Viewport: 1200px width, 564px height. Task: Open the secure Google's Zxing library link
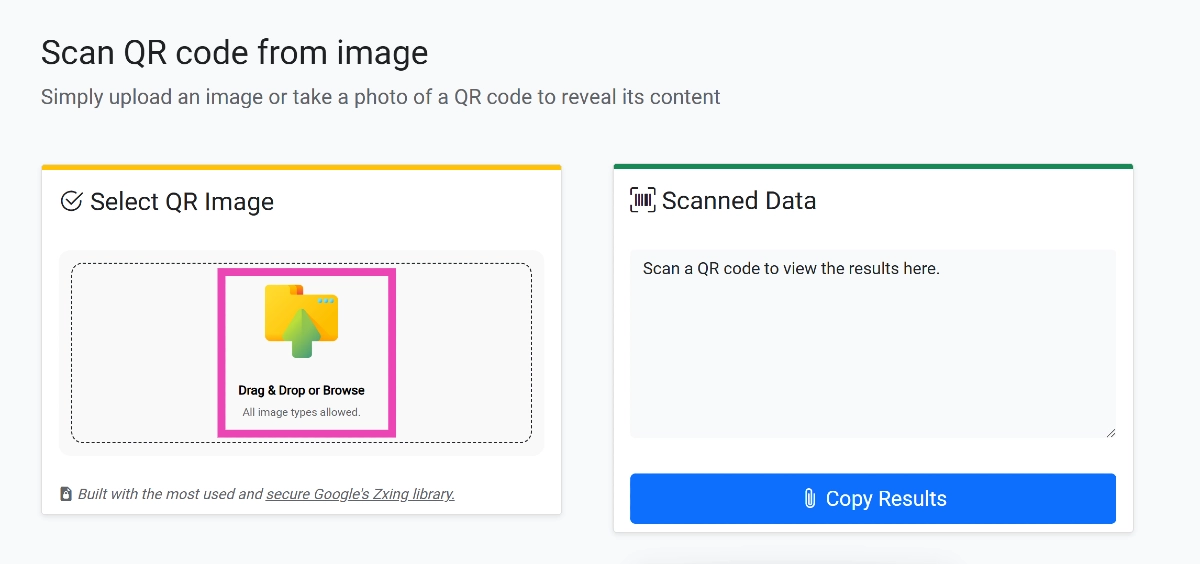pos(360,494)
